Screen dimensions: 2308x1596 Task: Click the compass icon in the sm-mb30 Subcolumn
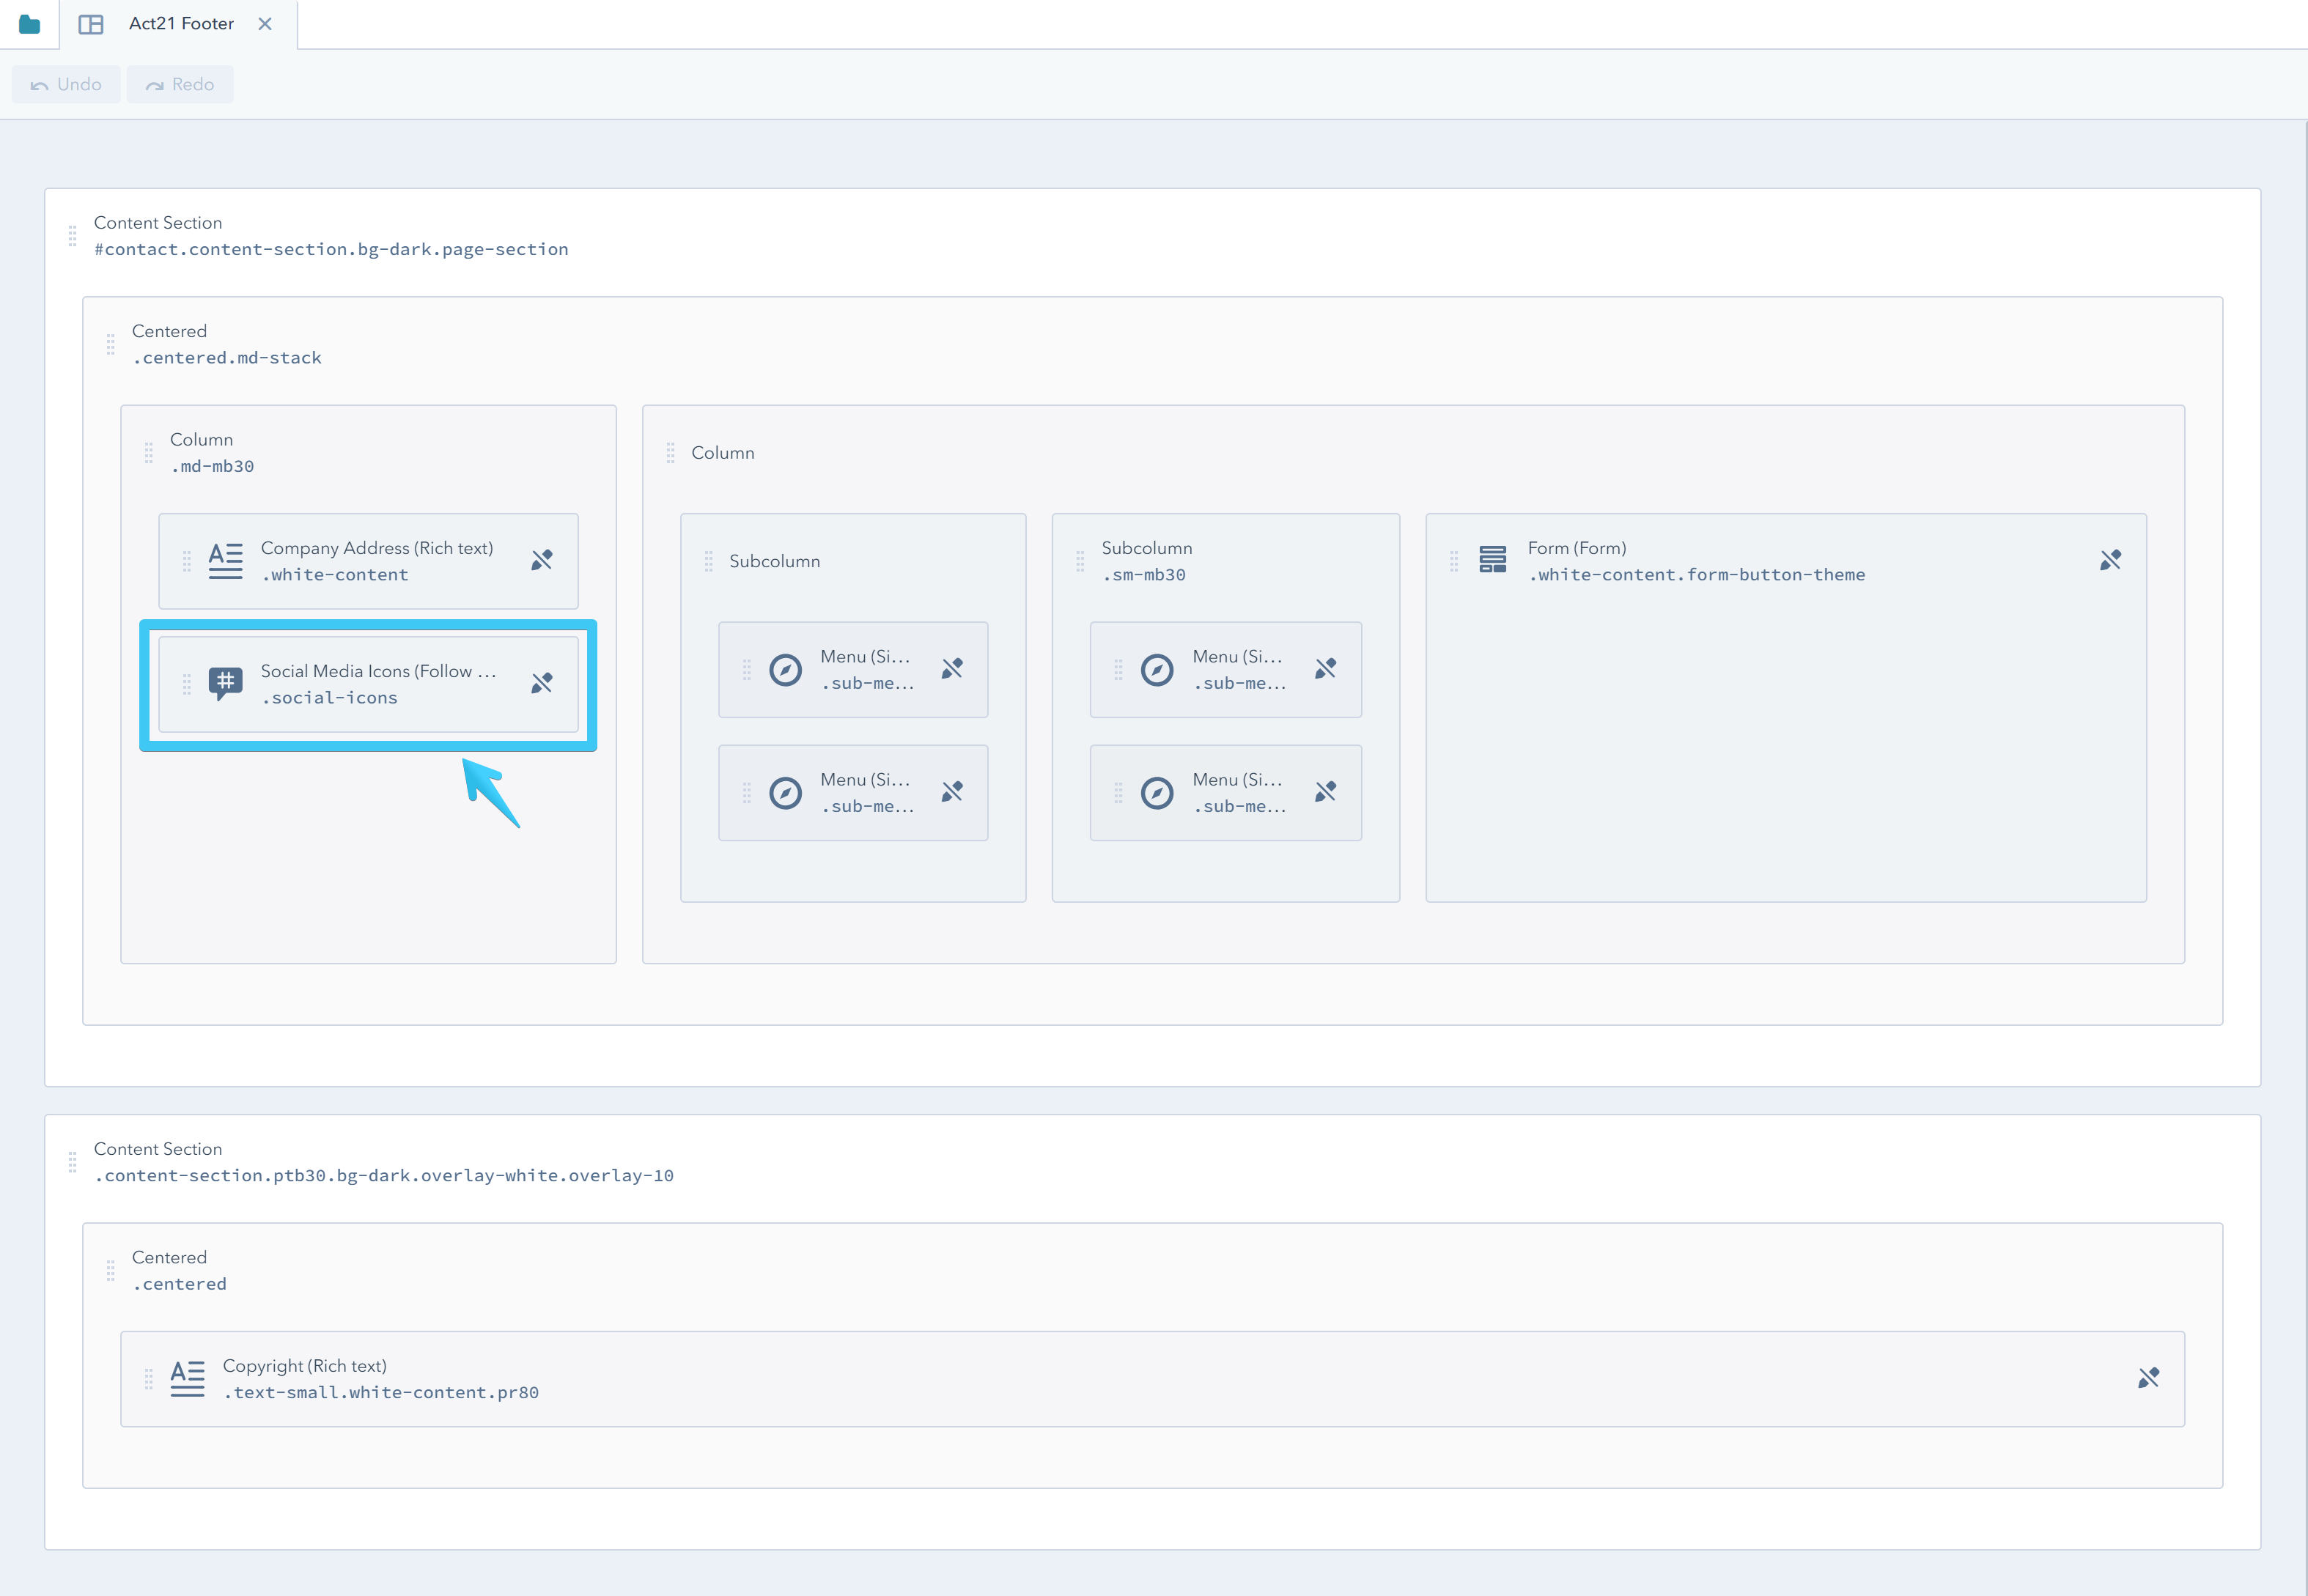1157,669
